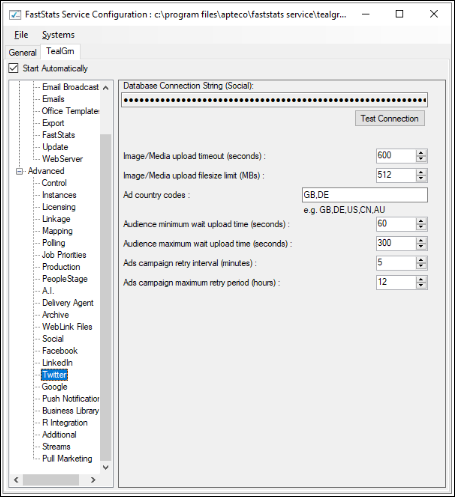The width and height of the screenshot is (455, 497).
Task: Decrease Audience minimum wait upload time
Action: (421, 227)
